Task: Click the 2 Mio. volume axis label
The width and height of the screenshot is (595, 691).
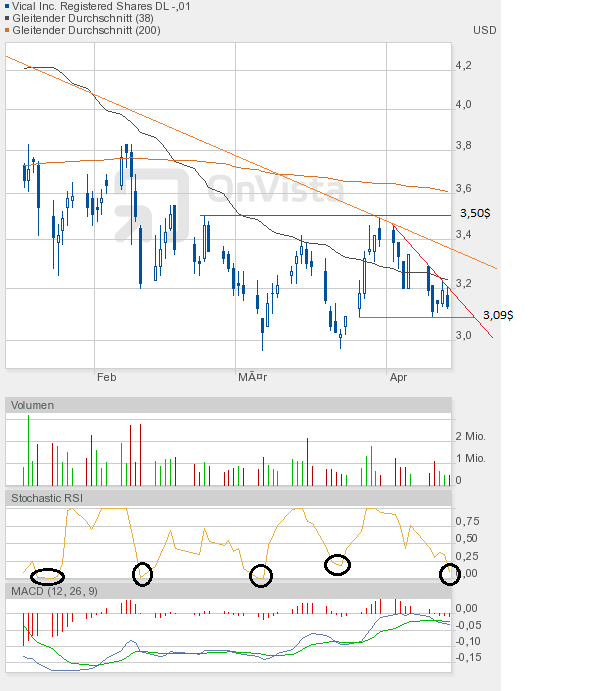Action: pos(470,436)
